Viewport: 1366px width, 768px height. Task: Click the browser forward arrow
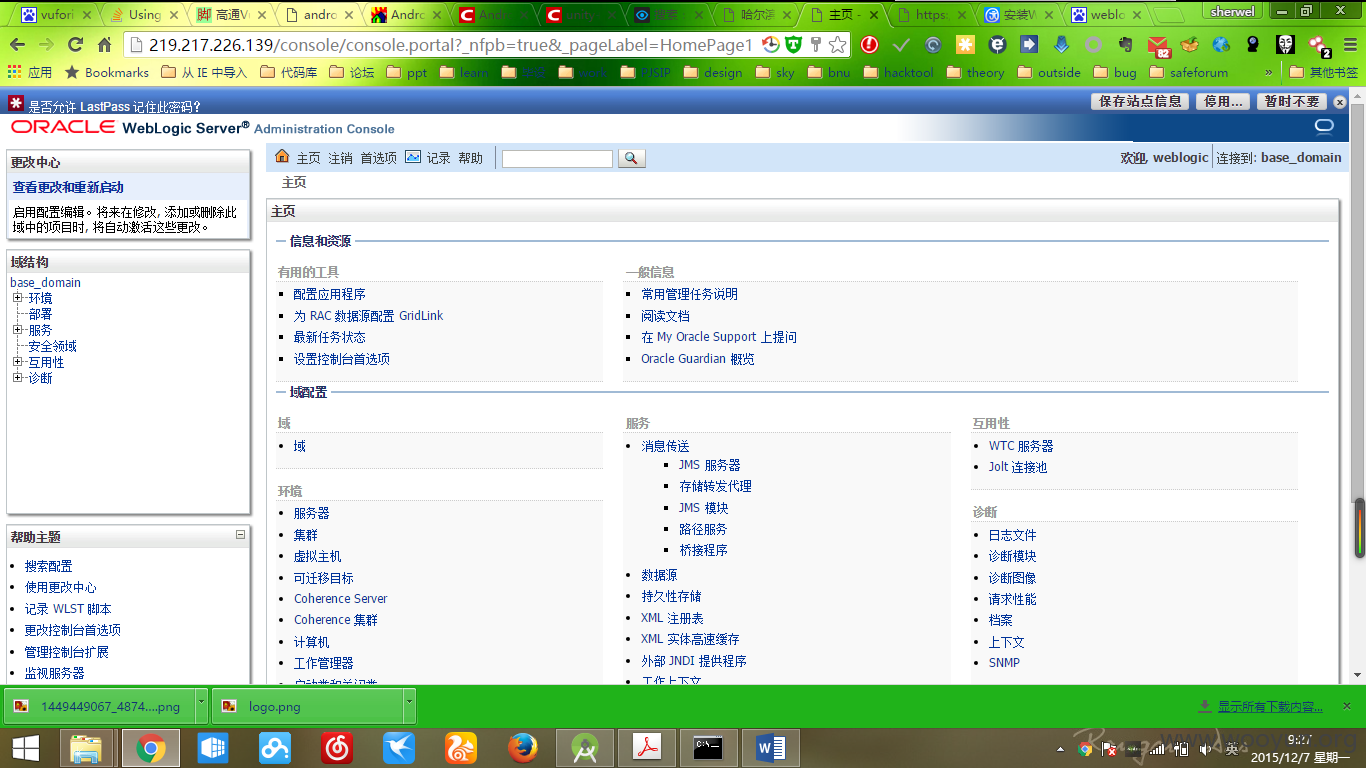coord(46,45)
